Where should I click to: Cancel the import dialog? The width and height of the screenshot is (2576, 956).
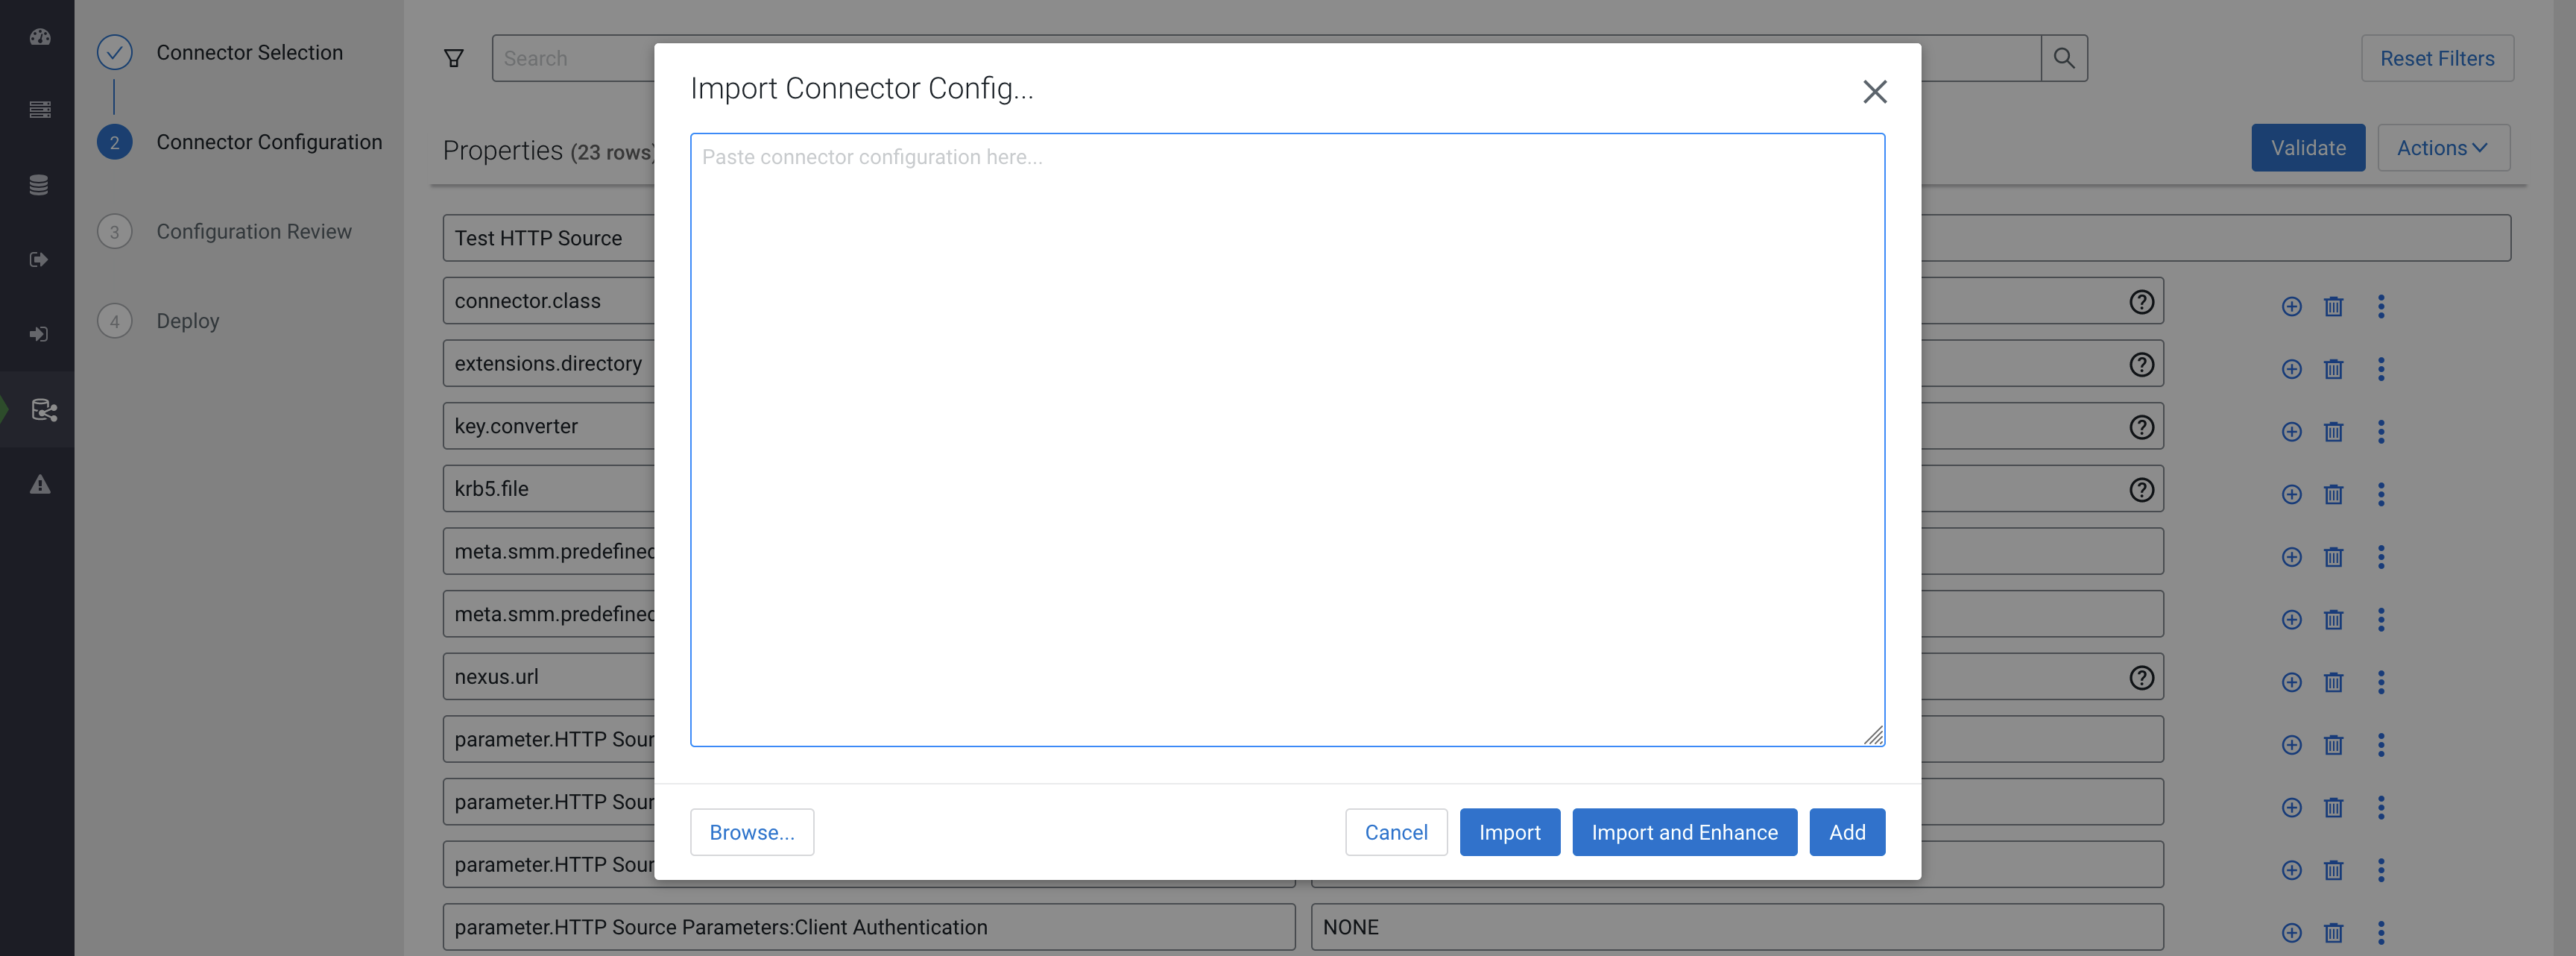point(1395,832)
